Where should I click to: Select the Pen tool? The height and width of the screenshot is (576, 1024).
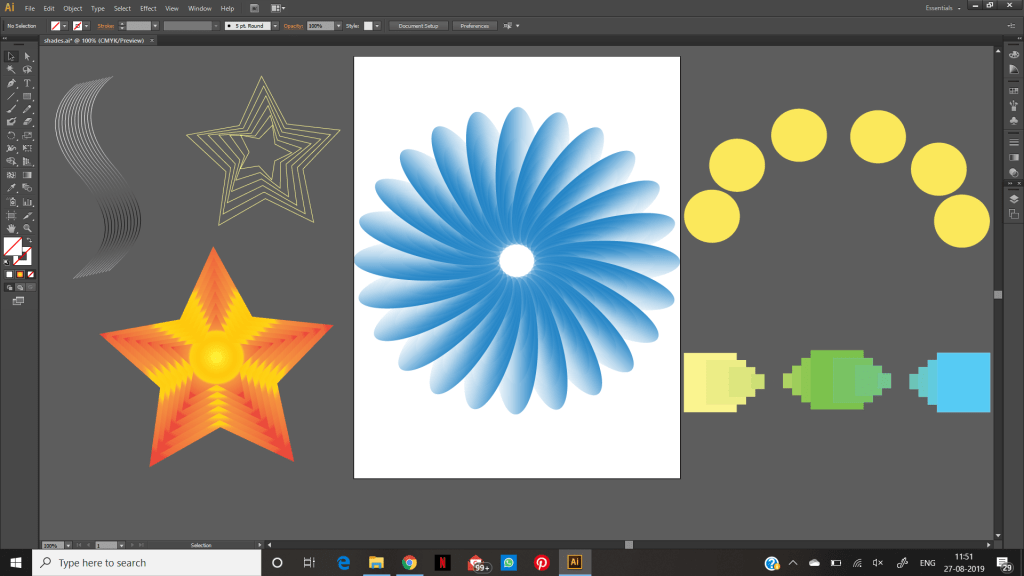click(11, 83)
